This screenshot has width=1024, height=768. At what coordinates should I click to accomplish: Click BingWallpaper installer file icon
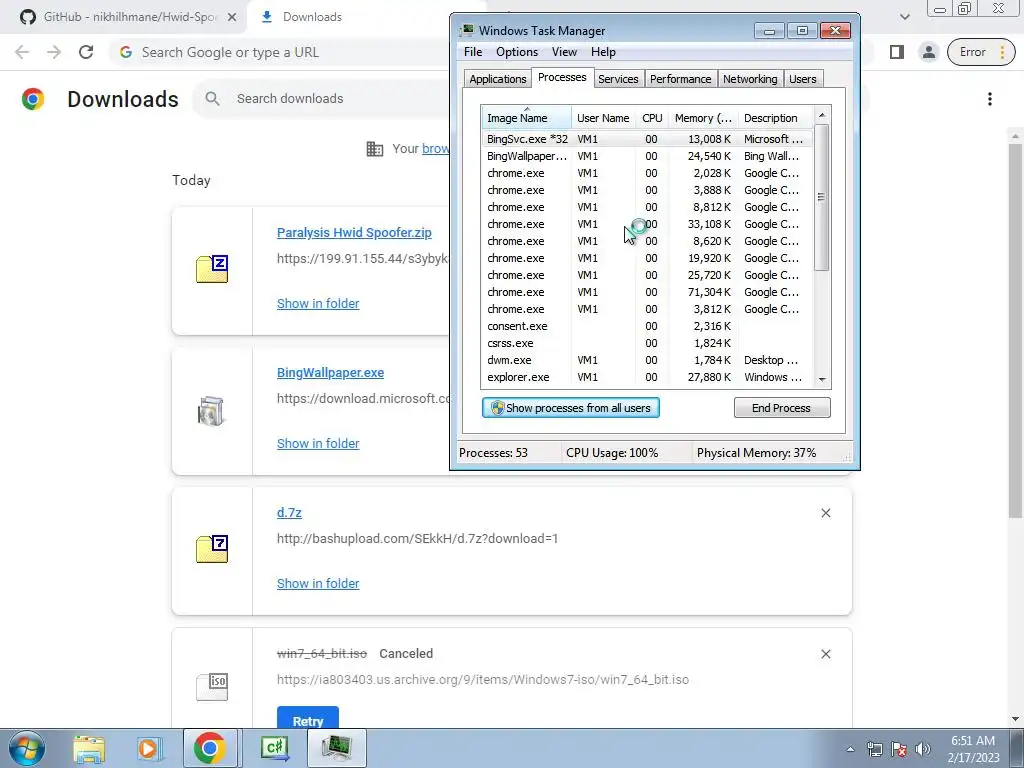[211, 411]
